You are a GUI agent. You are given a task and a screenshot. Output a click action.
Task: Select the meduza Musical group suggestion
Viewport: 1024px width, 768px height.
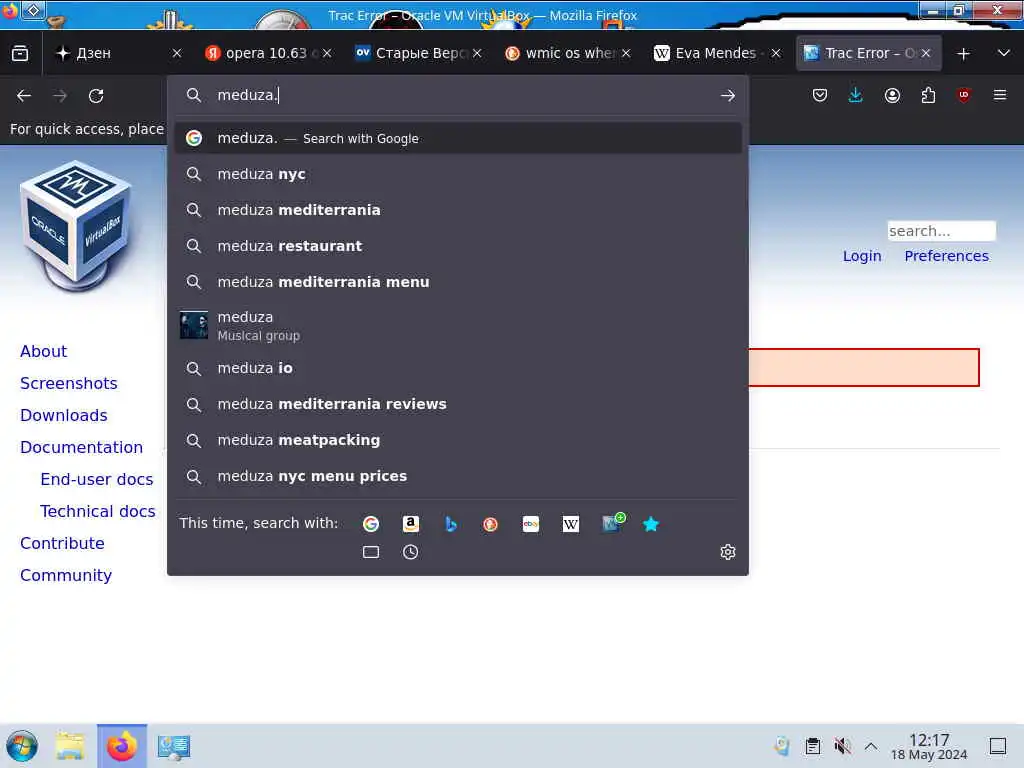coord(458,325)
